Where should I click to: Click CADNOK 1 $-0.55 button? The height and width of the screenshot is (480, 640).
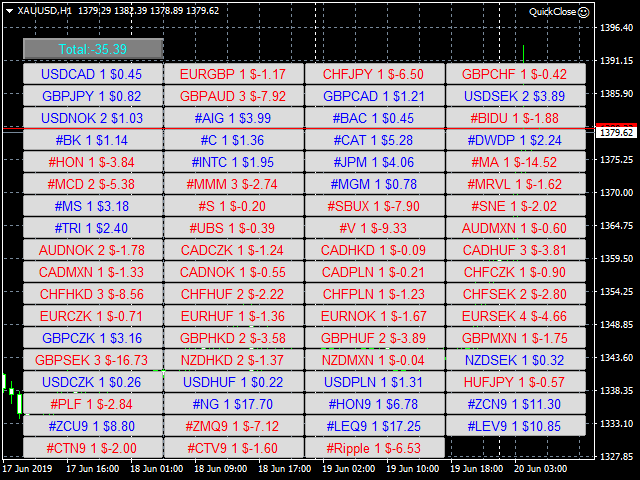coord(234,272)
